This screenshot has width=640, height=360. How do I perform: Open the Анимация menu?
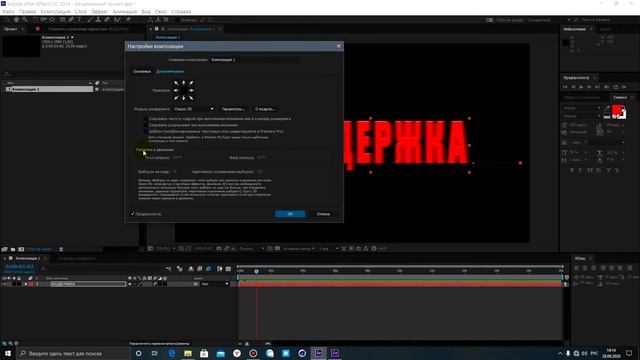pyautogui.click(x=125, y=11)
